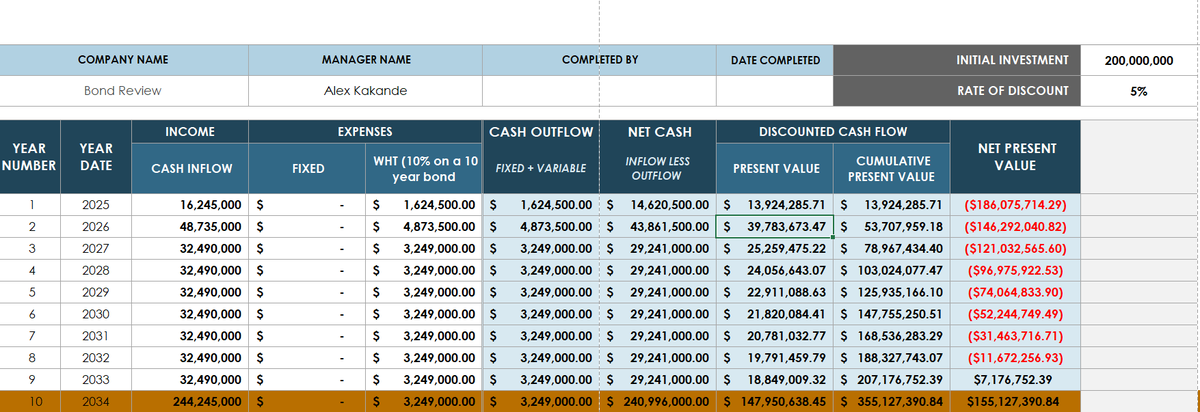Click the Bond Review company name cell
Viewport: 1200px width, 412px height.
(x=123, y=90)
